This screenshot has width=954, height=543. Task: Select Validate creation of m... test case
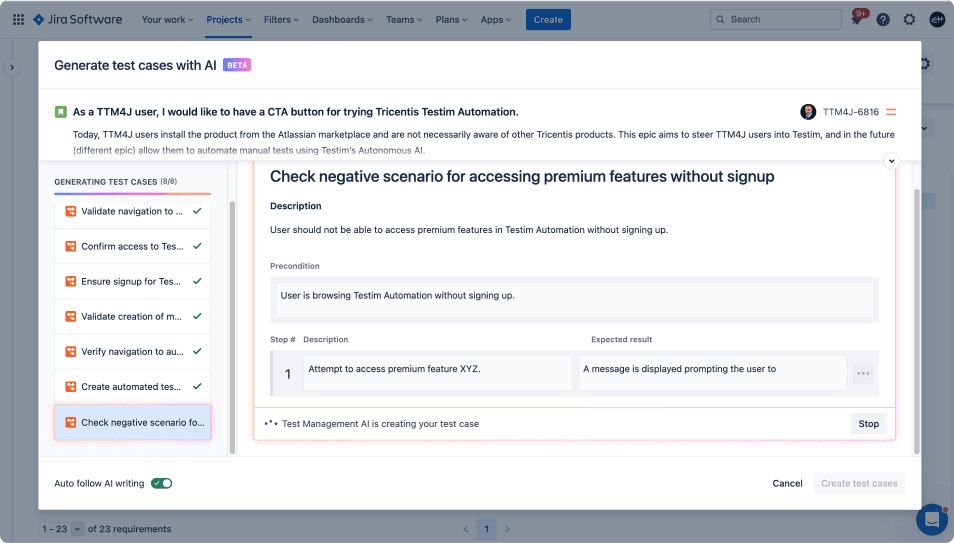pyautogui.click(x=133, y=317)
